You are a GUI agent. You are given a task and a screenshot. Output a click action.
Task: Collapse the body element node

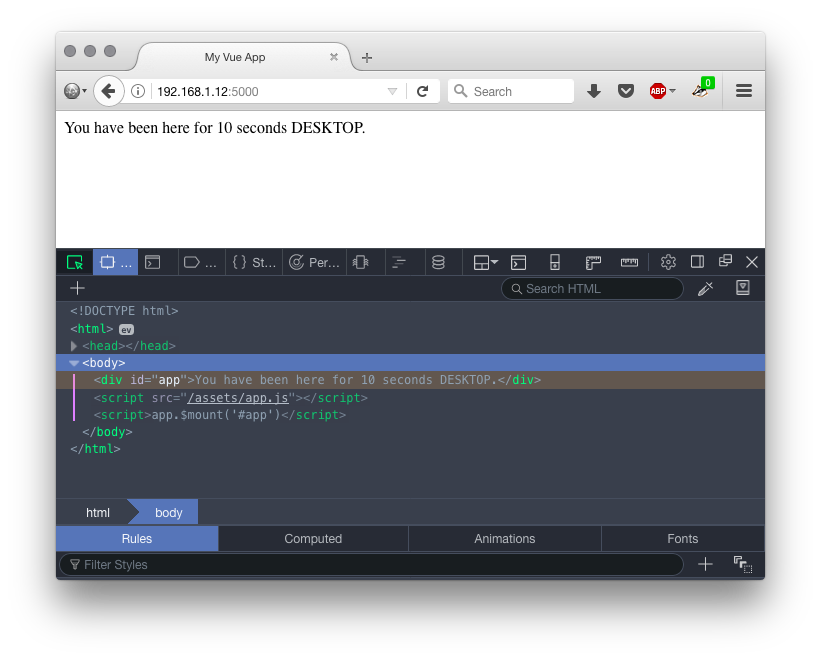[74, 363]
